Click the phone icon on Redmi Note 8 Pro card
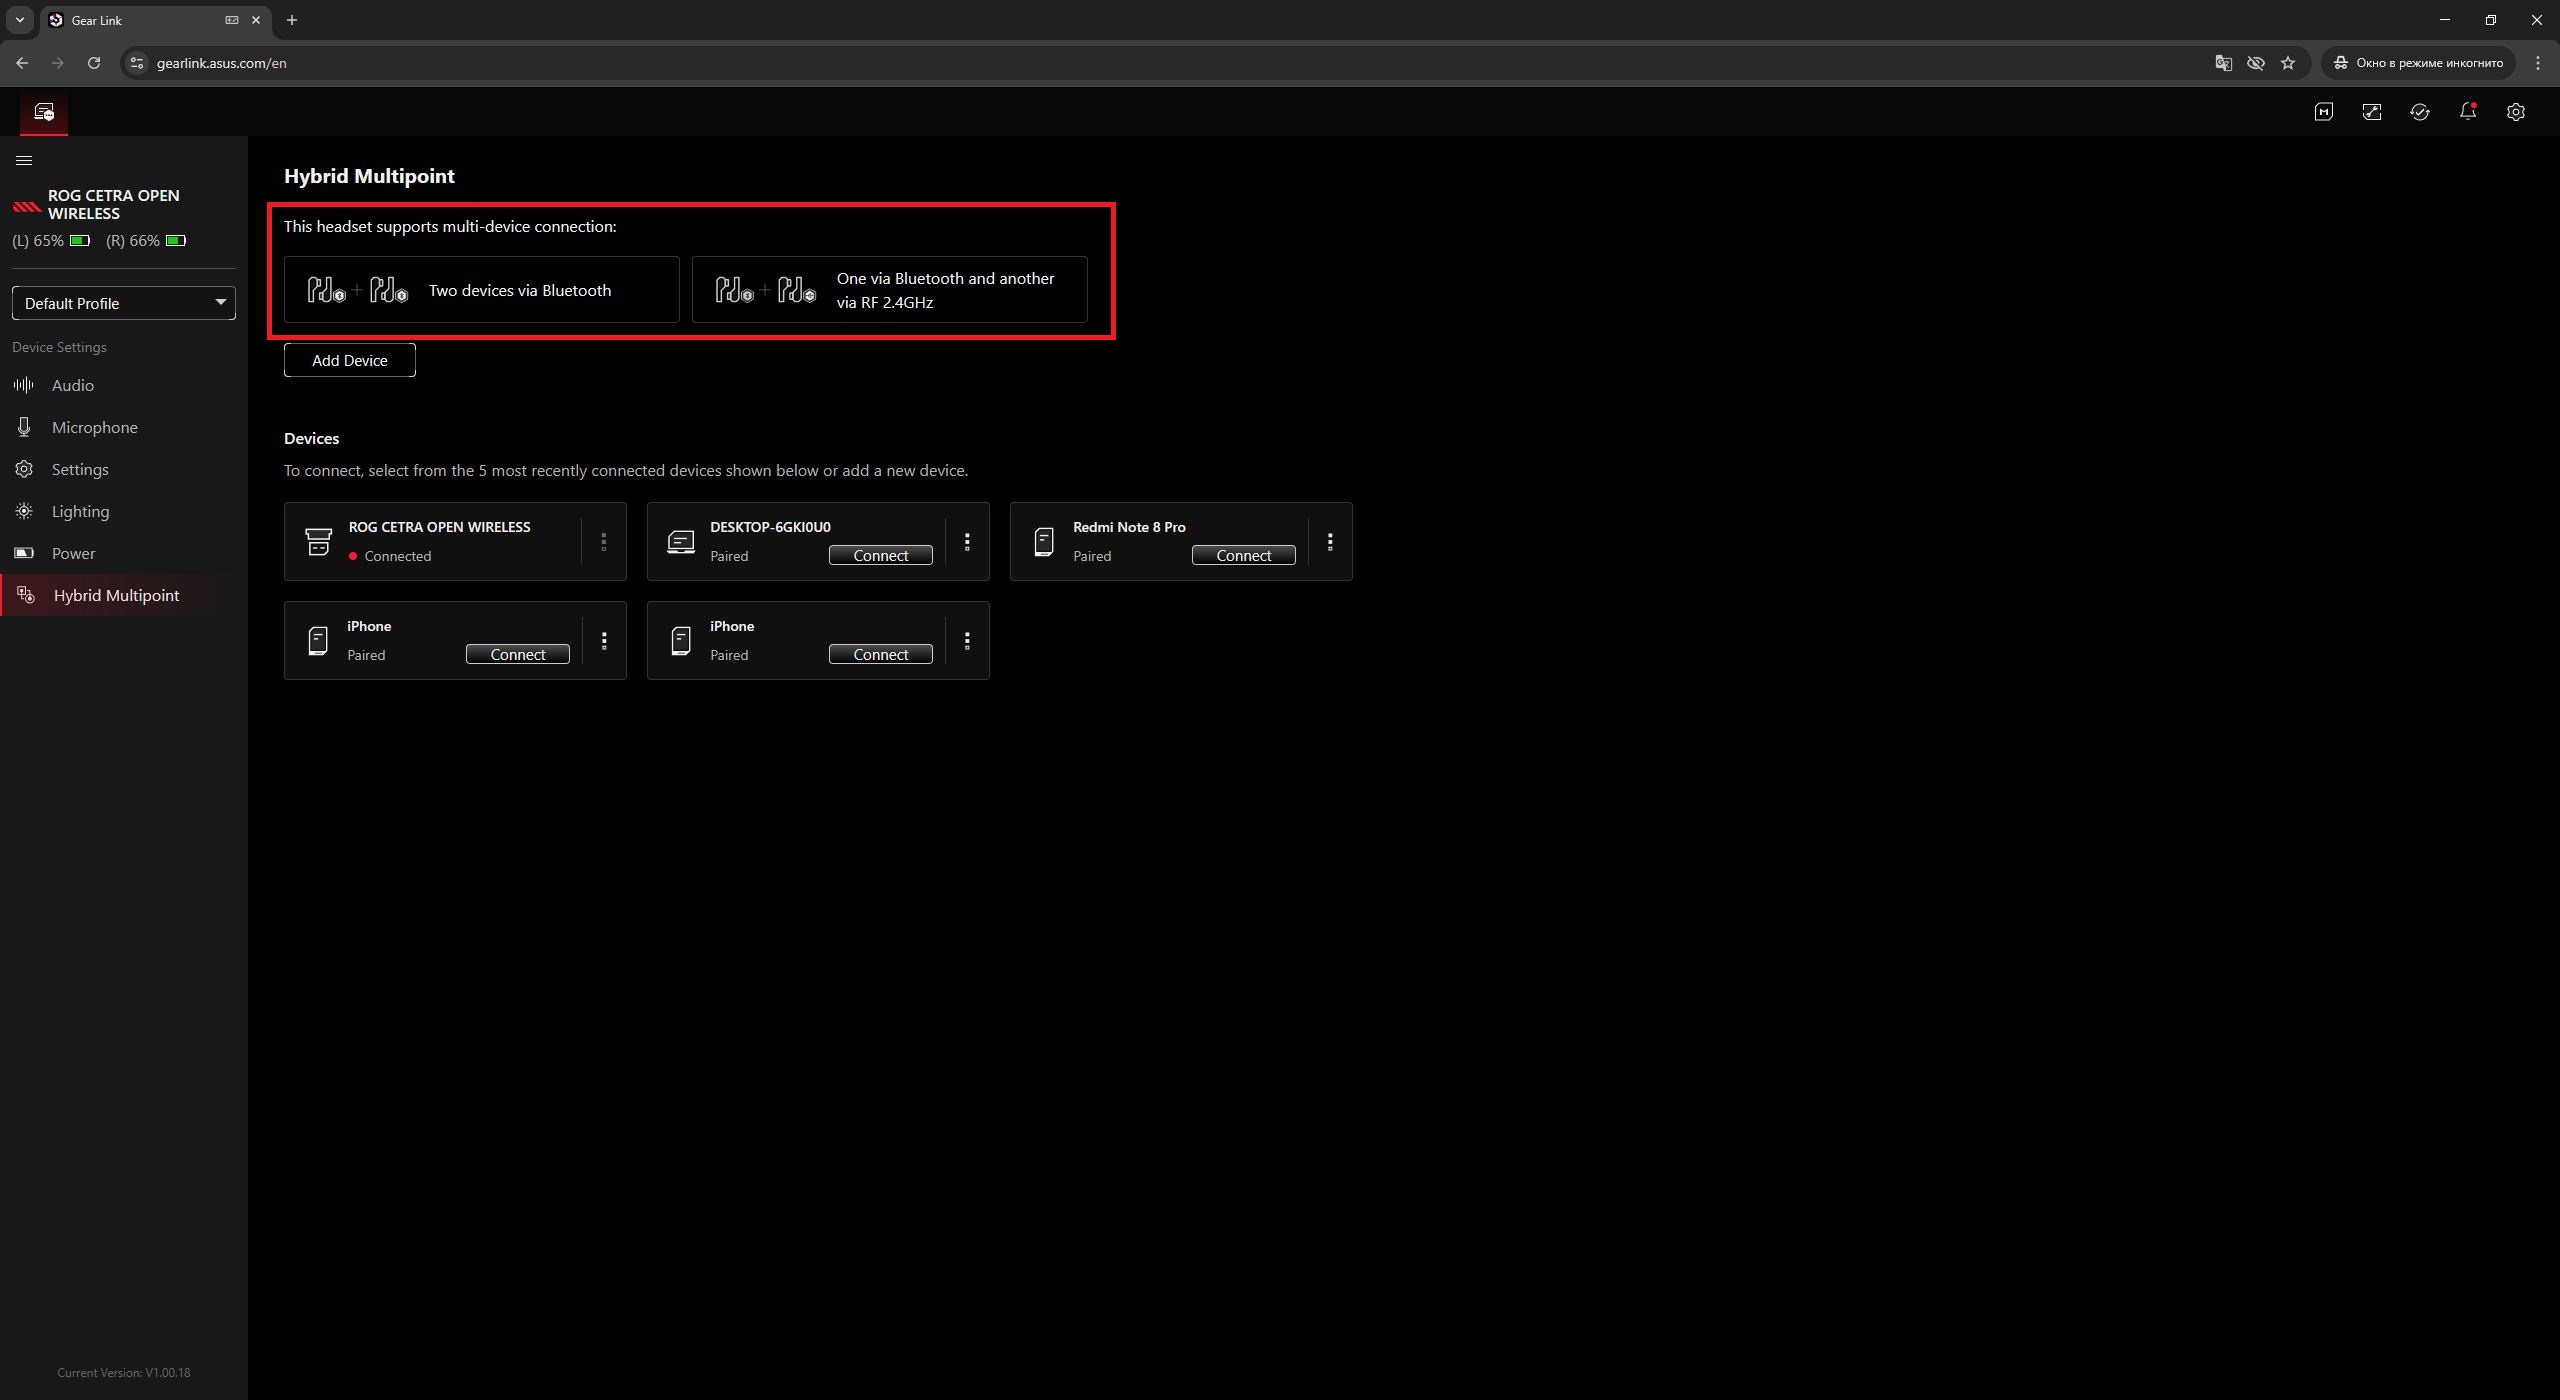The image size is (2560, 1400). pyautogui.click(x=1044, y=541)
